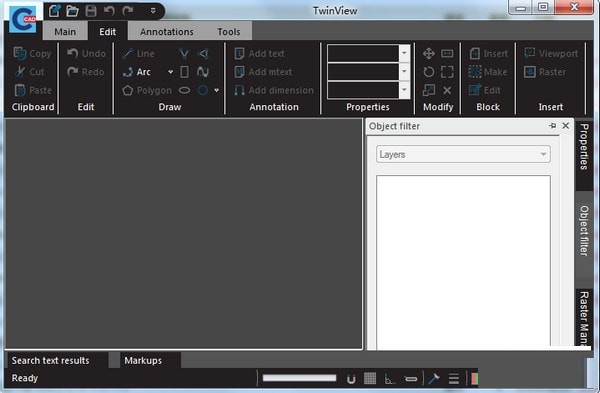Click Make in the Block group
The width and height of the screenshot is (600, 393).
pyautogui.click(x=488, y=72)
